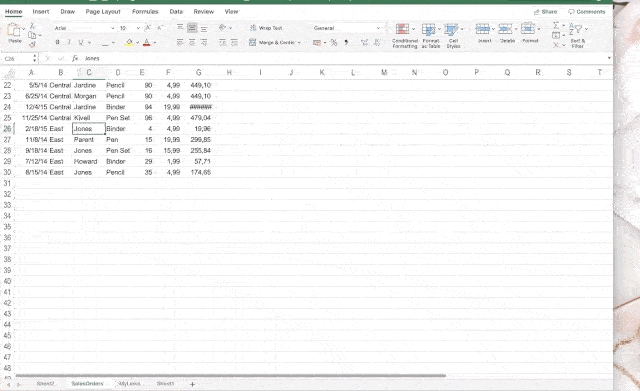The image size is (640, 391).
Task: Increase the font size
Action: click(148, 28)
